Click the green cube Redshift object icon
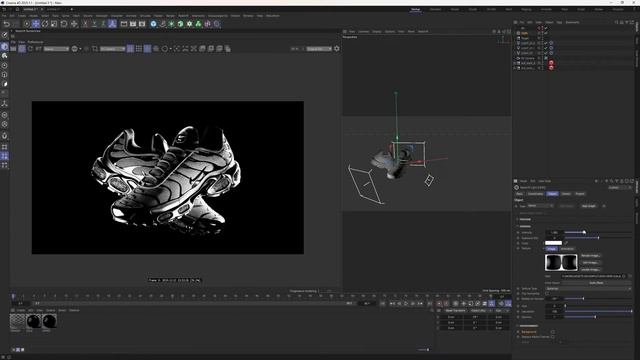Viewport: 640px width, 360px height. click(180, 24)
